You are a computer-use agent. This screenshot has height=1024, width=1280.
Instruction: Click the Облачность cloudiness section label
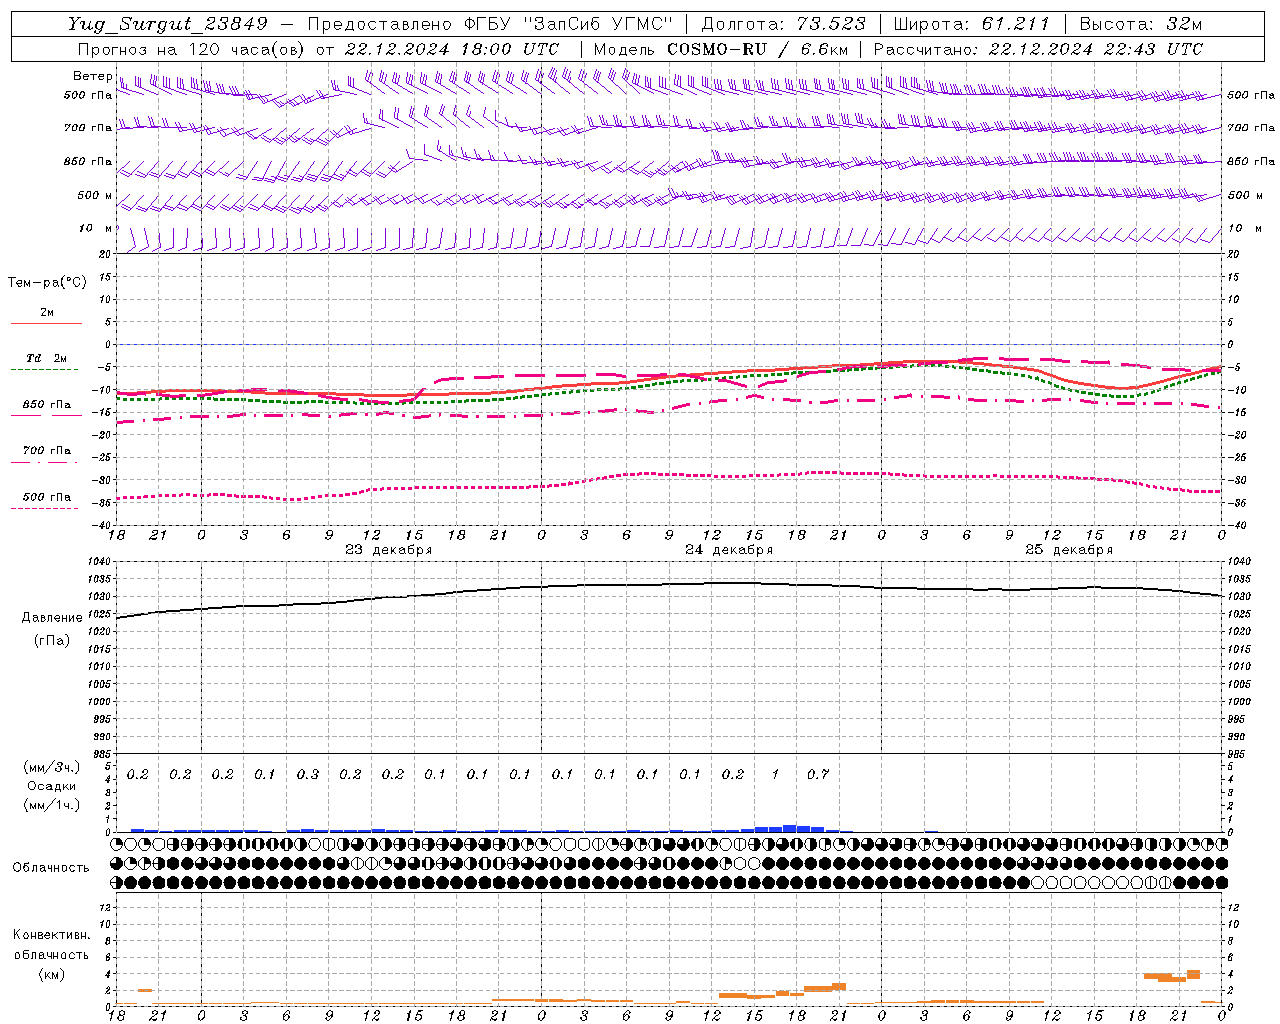pos(51,867)
